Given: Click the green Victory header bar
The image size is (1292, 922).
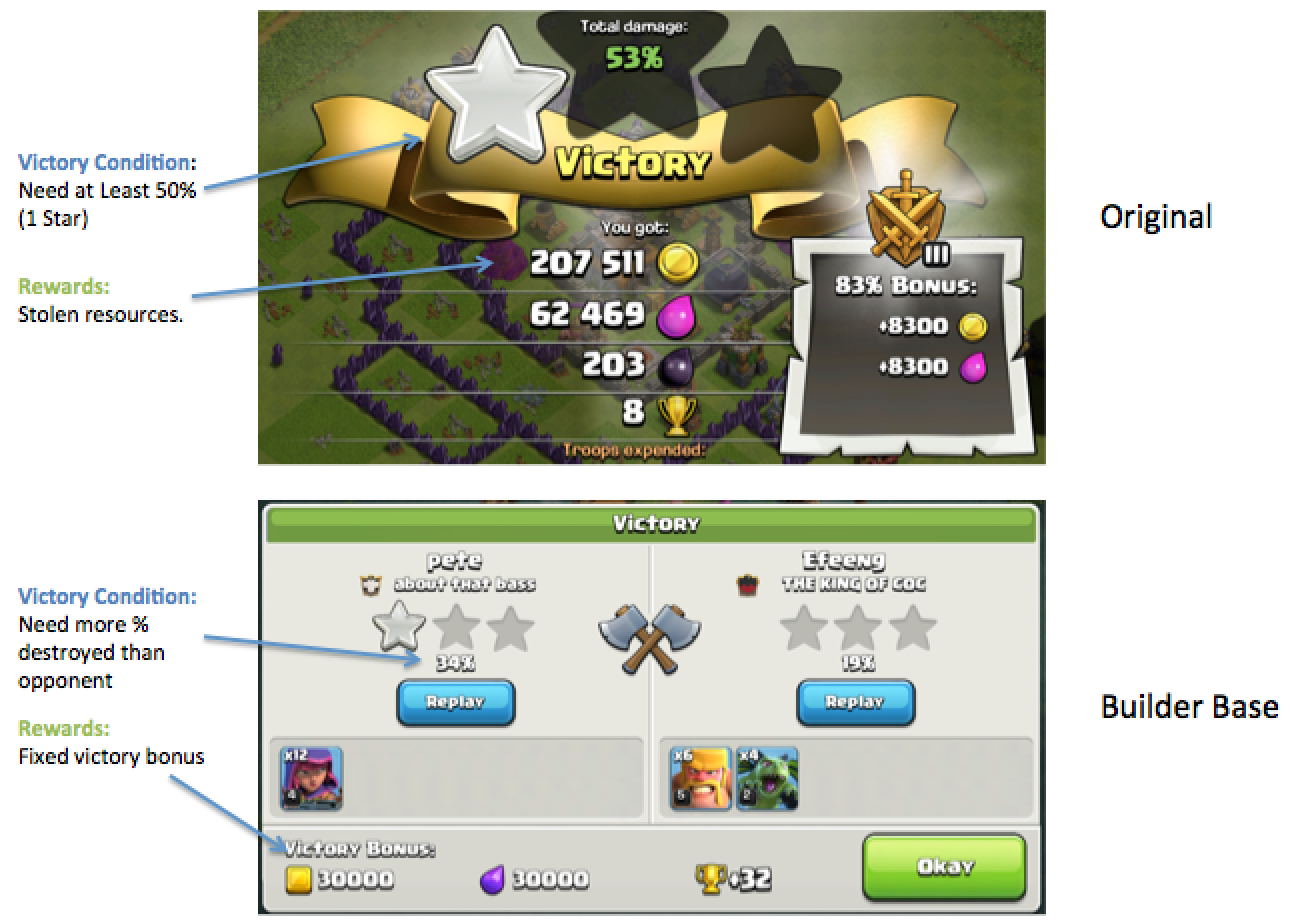Looking at the screenshot, I should pyautogui.click(x=650, y=524).
